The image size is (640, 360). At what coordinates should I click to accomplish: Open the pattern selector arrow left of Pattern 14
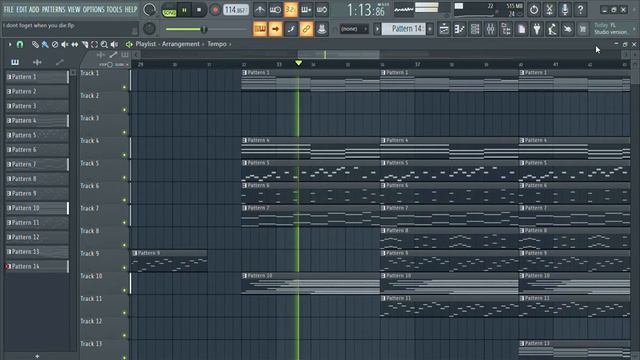point(377,29)
